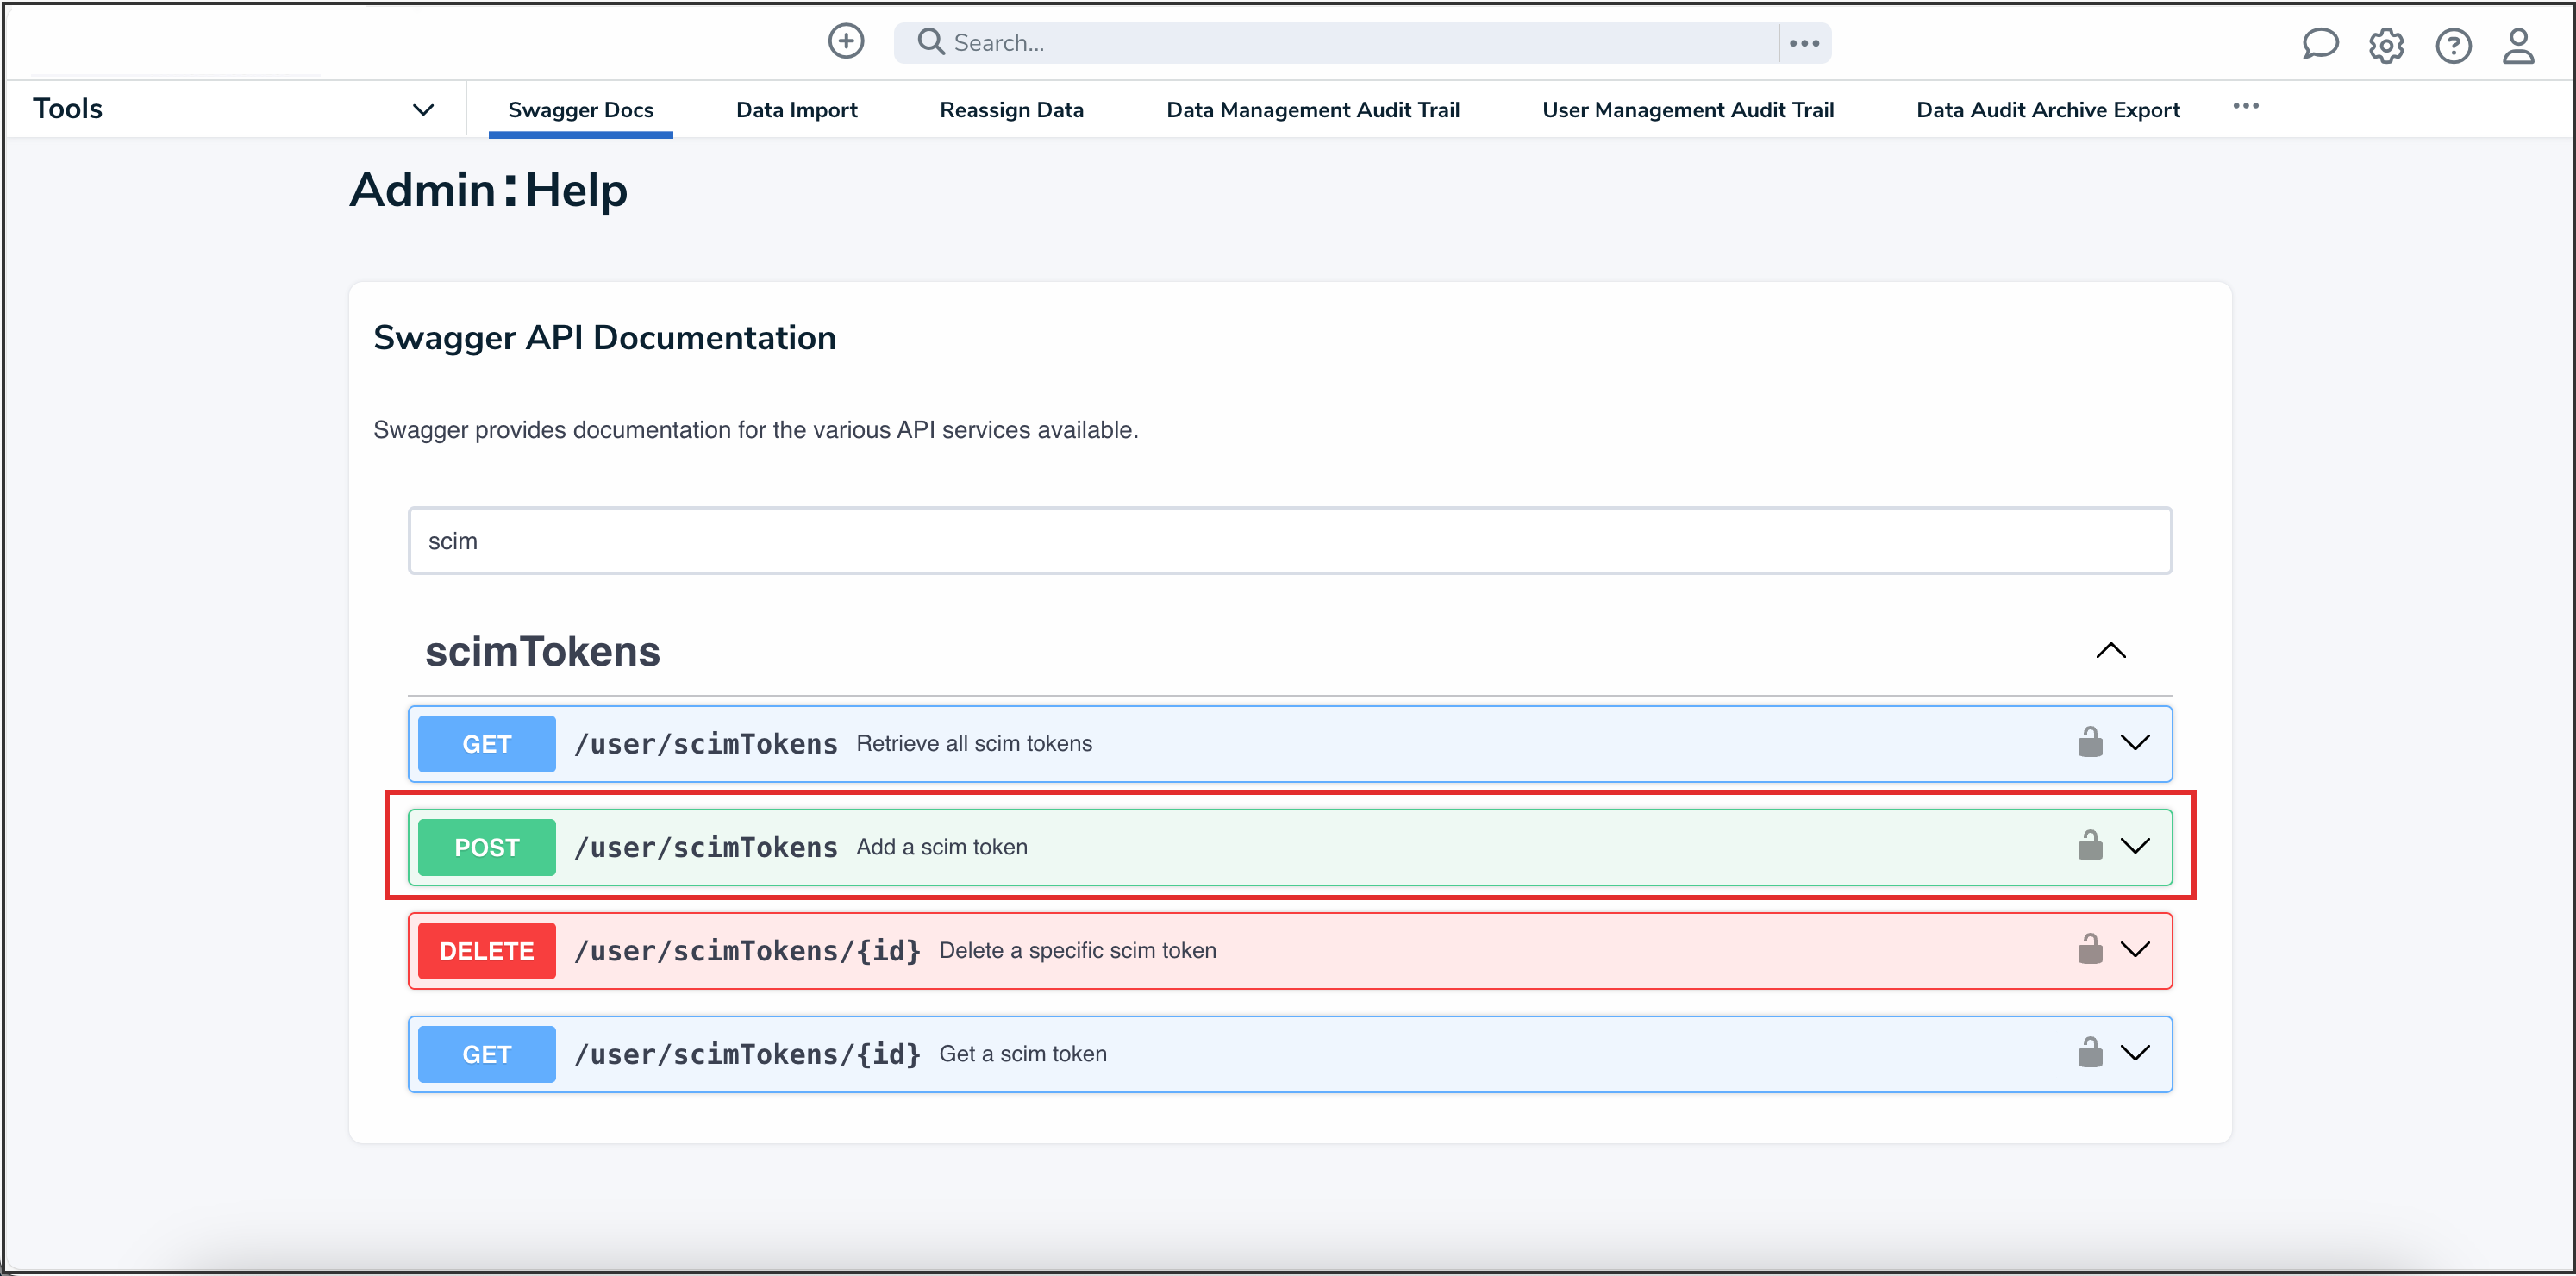Expand the POST Add a scim token endpoint
2576x1276 pixels.
(x=2136, y=847)
